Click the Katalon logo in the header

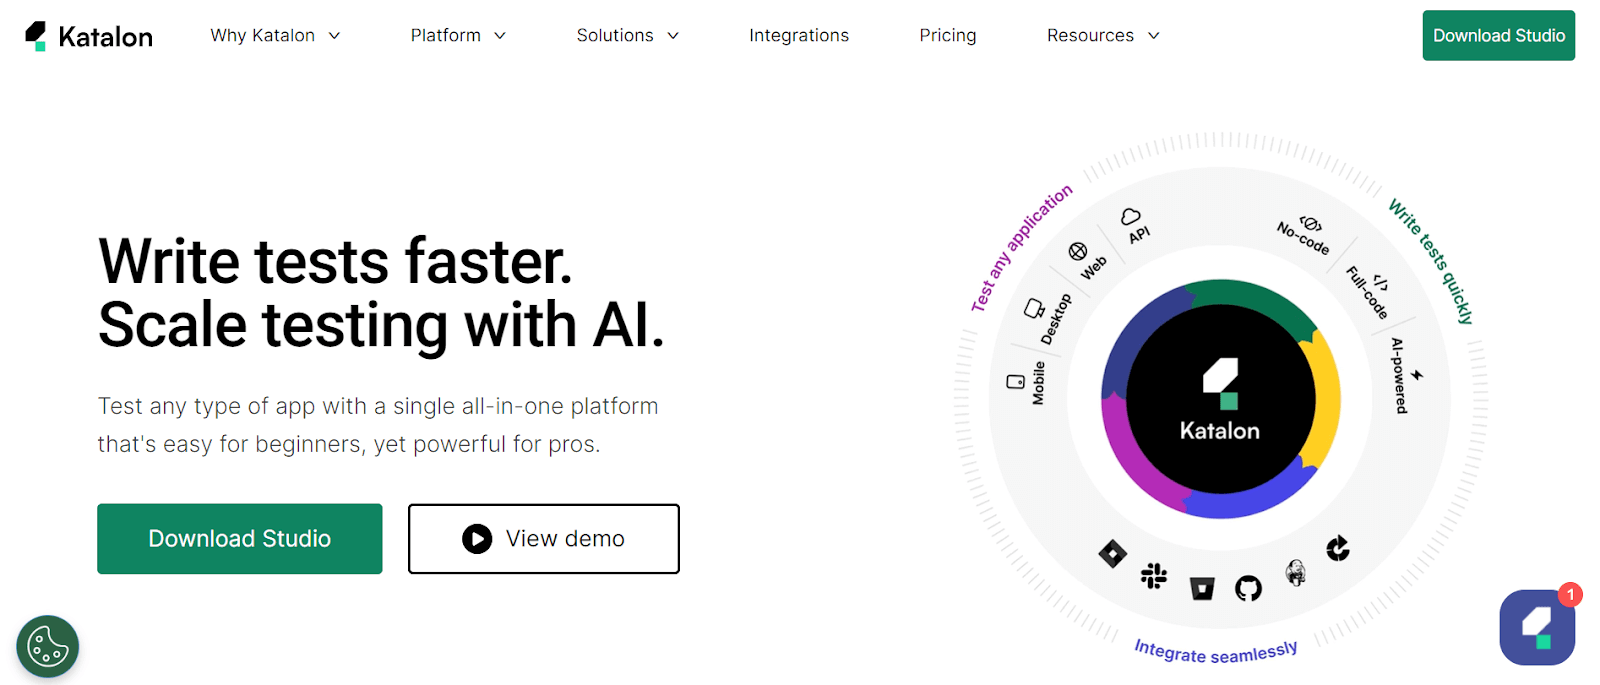87,34
